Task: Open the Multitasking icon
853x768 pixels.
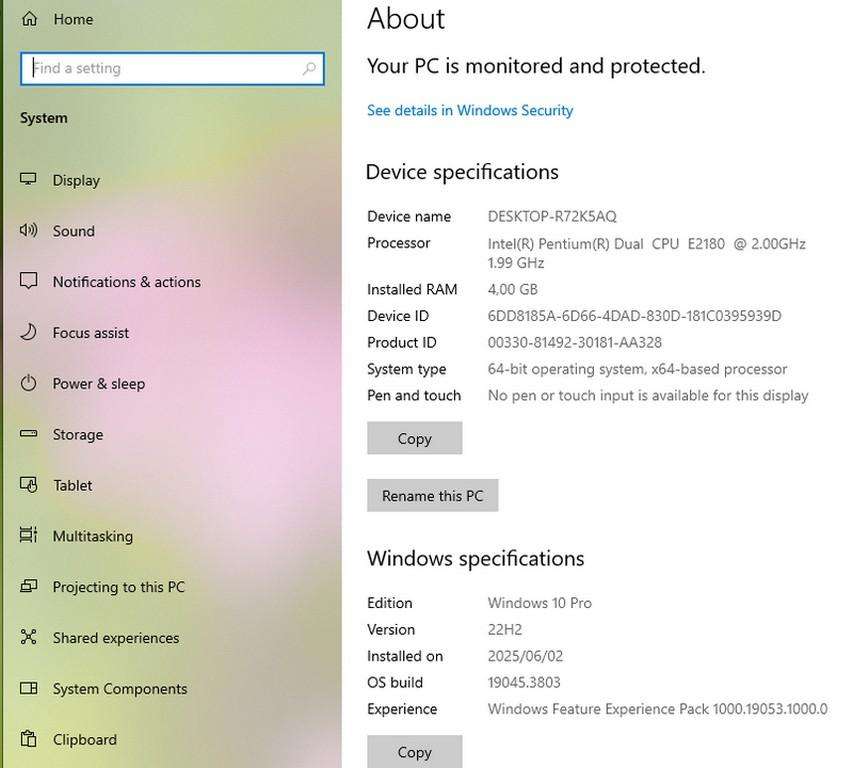Action: tap(29, 536)
